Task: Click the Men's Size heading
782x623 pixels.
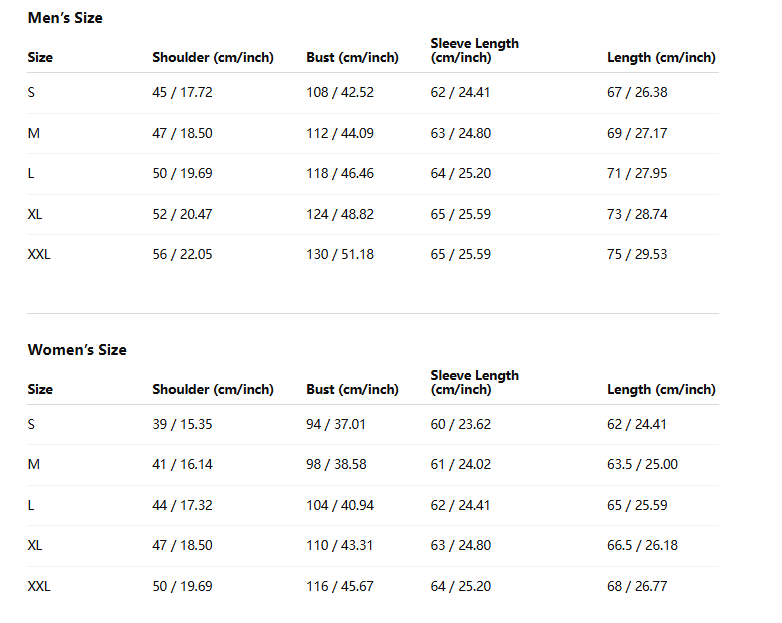Action: (x=65, y=18)
